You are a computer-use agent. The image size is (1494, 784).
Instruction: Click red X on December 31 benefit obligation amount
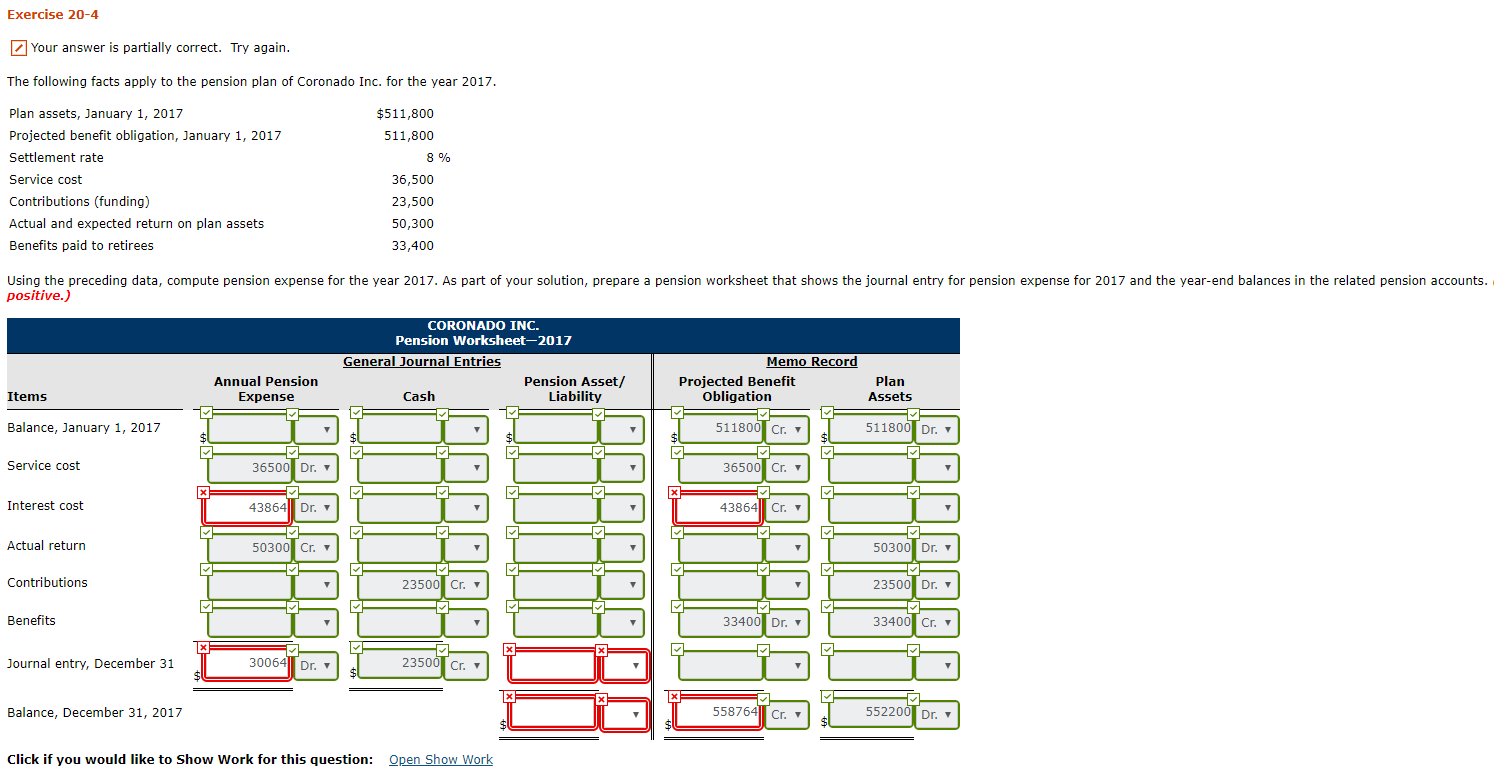coord(675,696)
